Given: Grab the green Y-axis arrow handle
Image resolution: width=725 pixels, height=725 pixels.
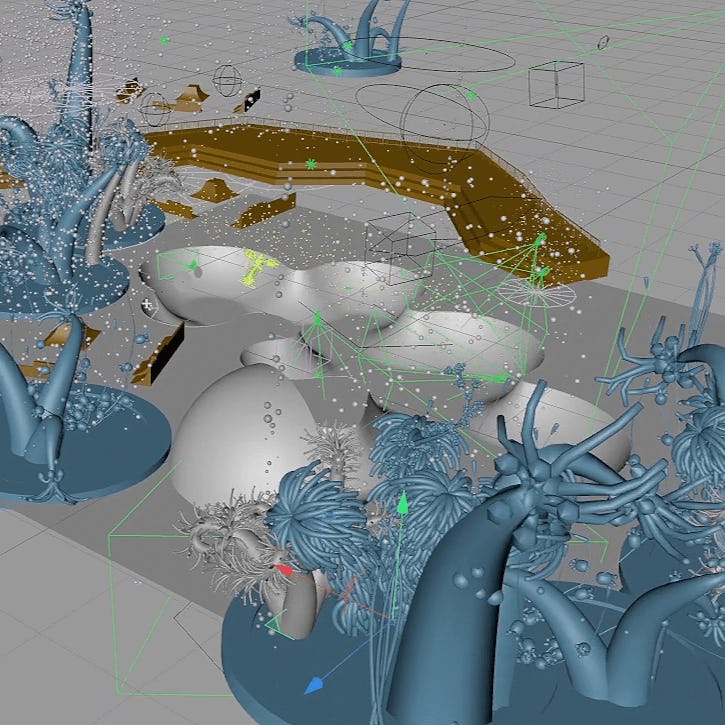Looking at the screenshot, I should click(x=403, y=503).
